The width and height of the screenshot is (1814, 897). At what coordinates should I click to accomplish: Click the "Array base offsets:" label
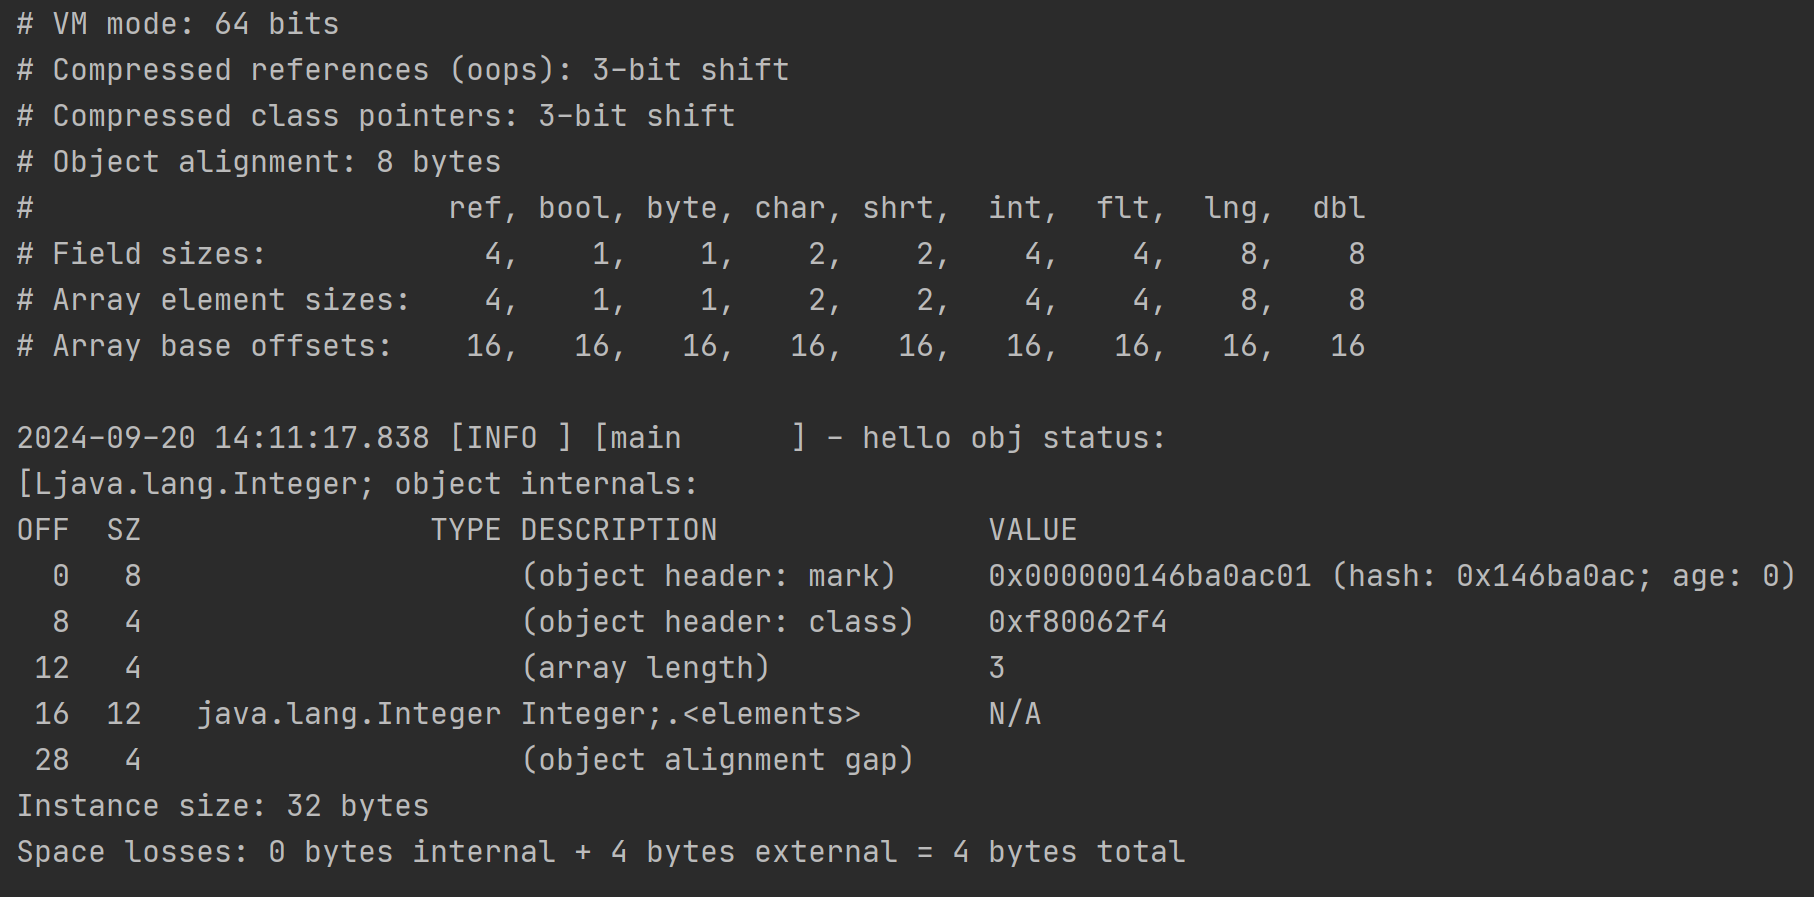[x=222, y=346]
